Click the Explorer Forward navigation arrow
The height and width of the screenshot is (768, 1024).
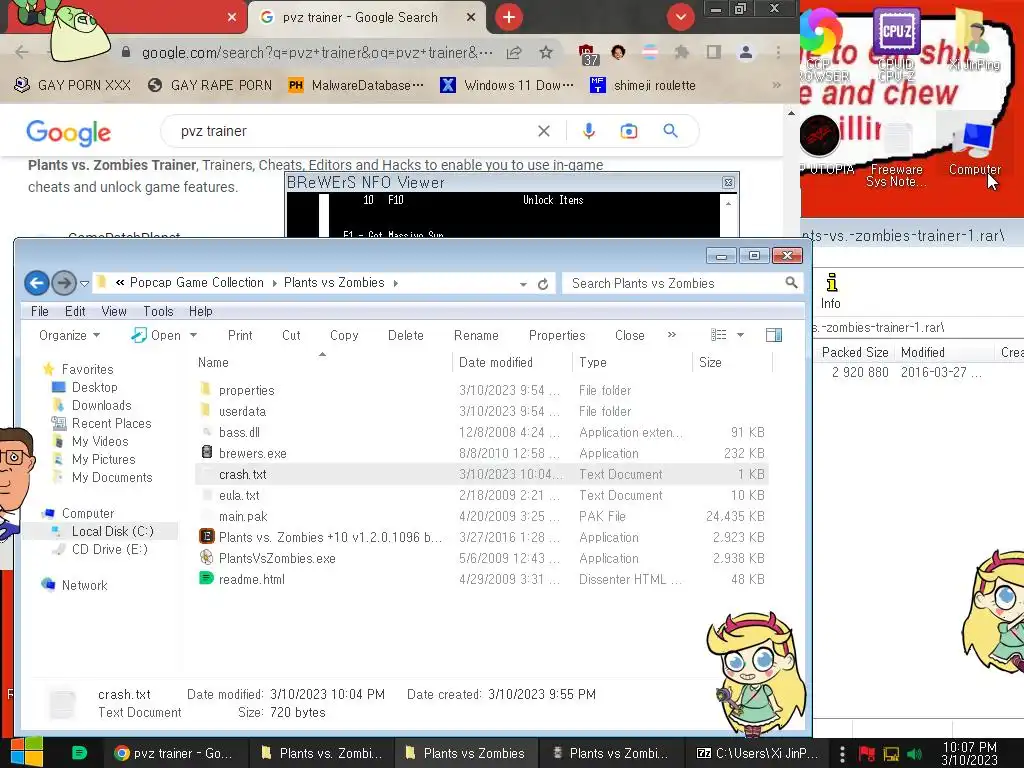pyautogui.click(x=63, y=283)
